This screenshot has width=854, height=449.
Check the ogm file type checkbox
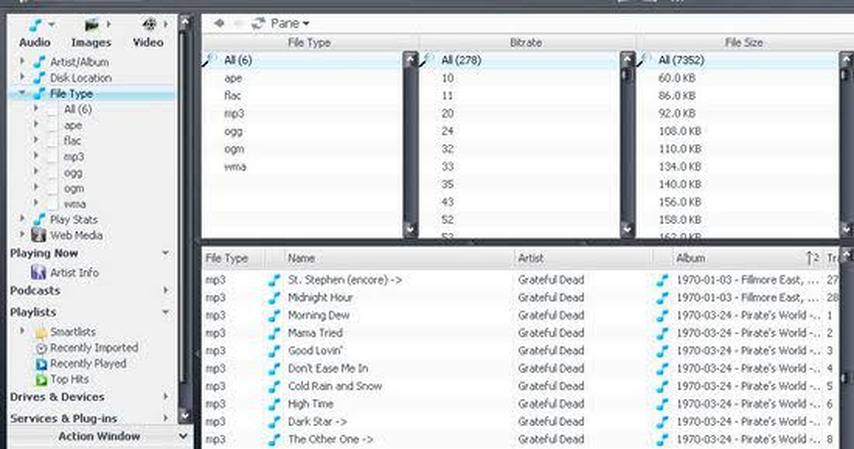(52, 189)
